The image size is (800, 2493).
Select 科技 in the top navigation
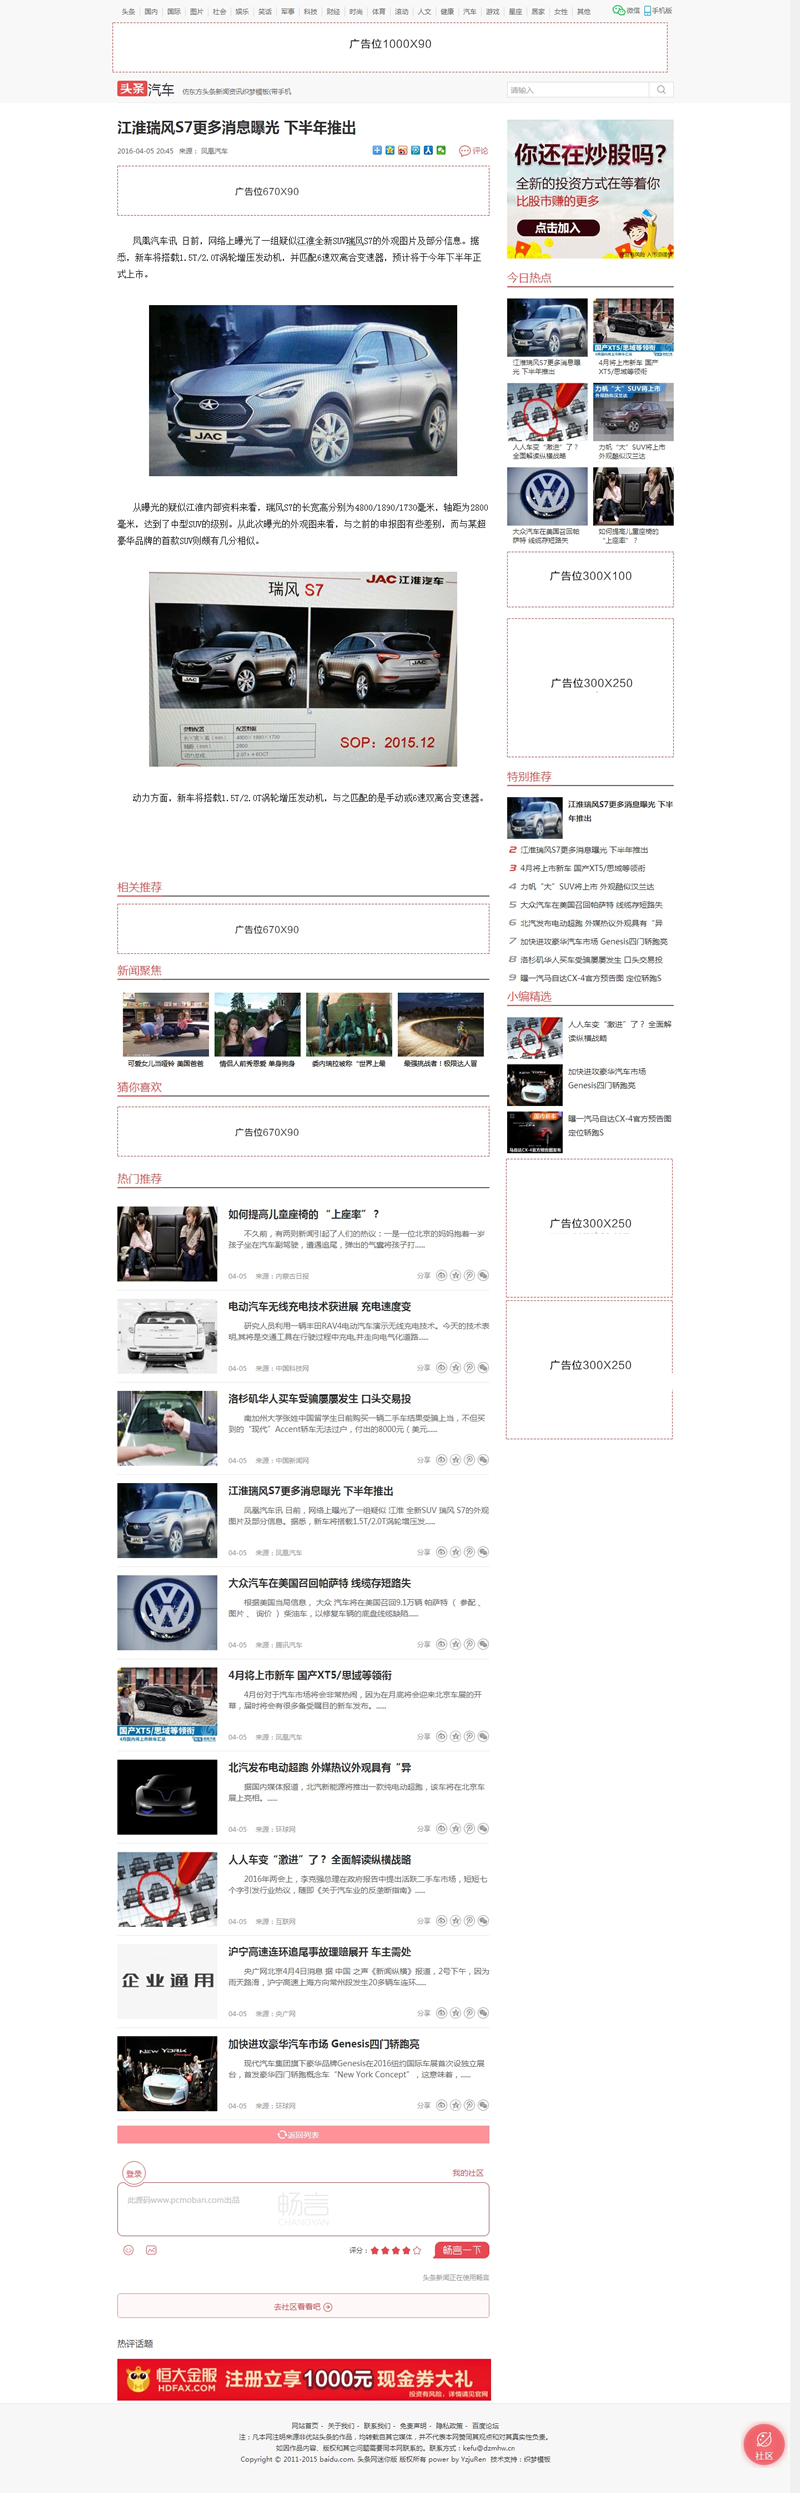[x=311, y=12]
